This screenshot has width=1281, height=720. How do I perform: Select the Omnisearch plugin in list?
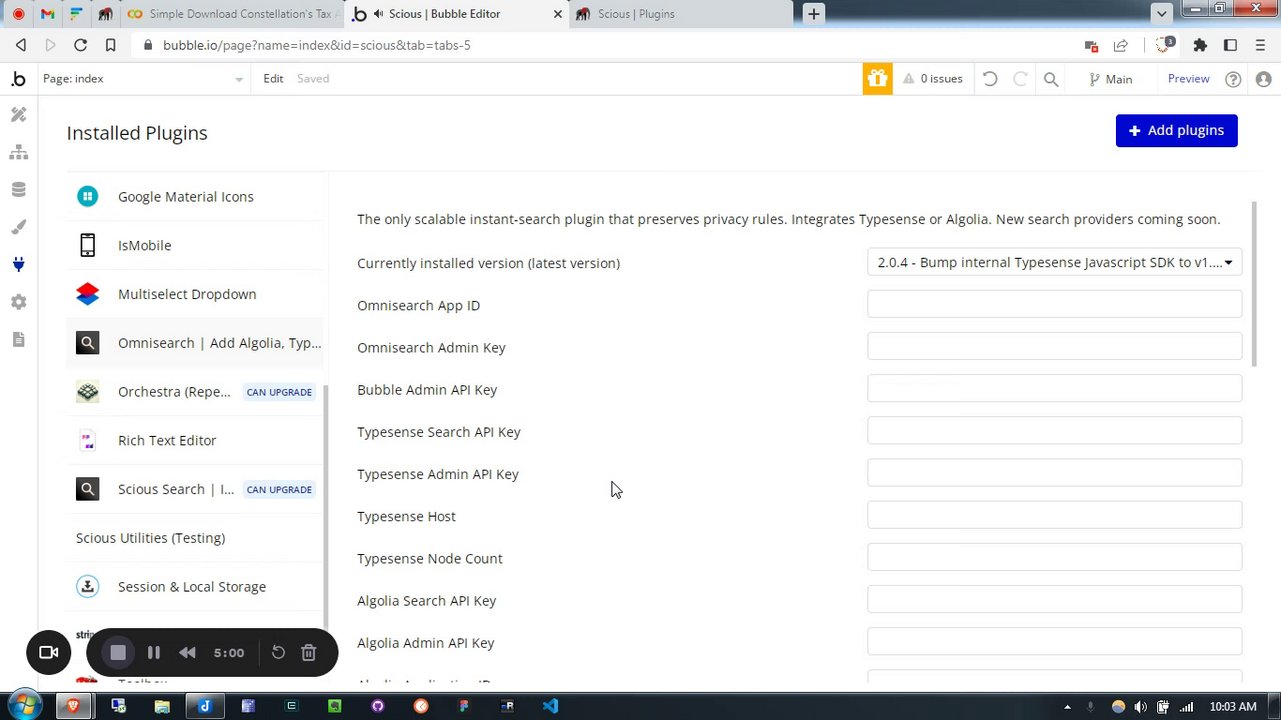[197, 343]
